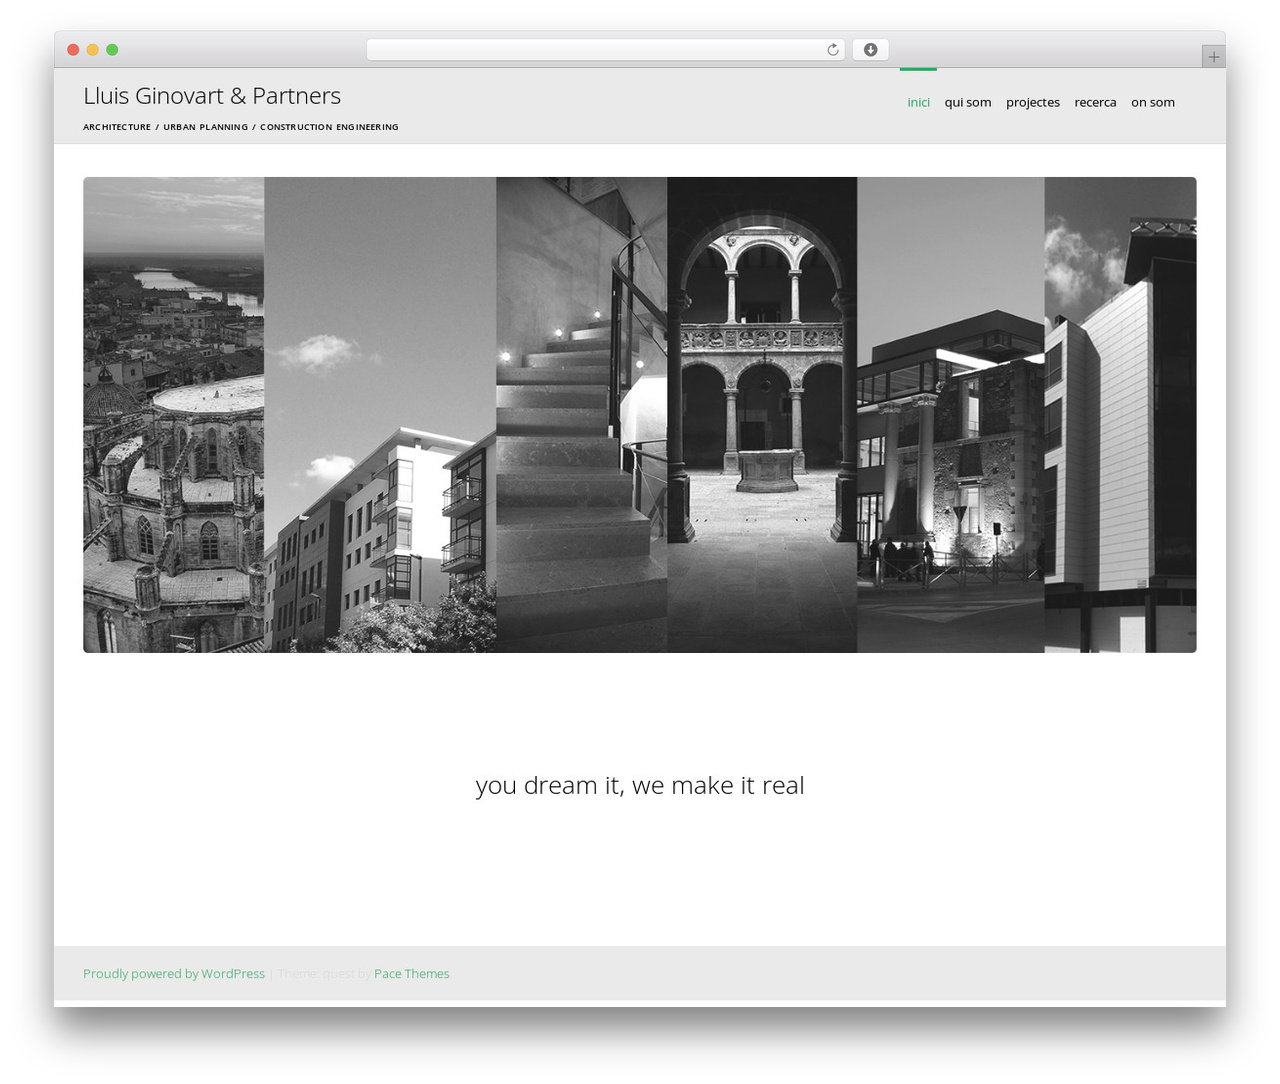Open the qui som menu item
The height and width of the screenshot is (1084, 1280).
(968, 102)
